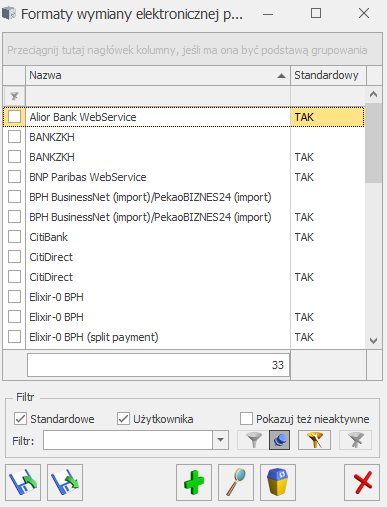Click the Standardowy column filter row cell

[x=328, y=97]
